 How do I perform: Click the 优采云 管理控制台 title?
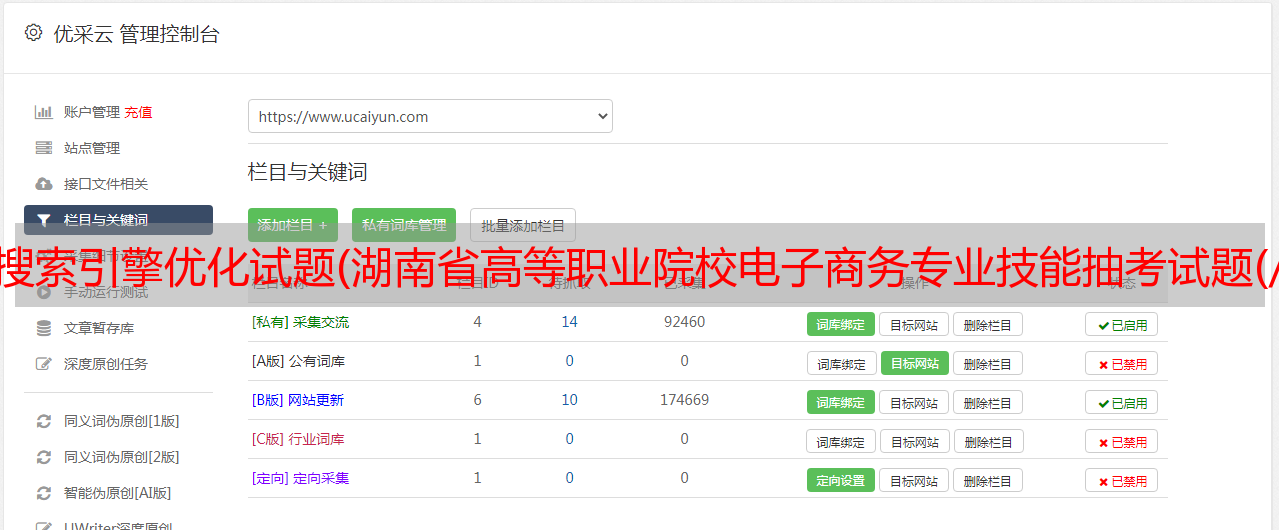(x=136, y=34)
